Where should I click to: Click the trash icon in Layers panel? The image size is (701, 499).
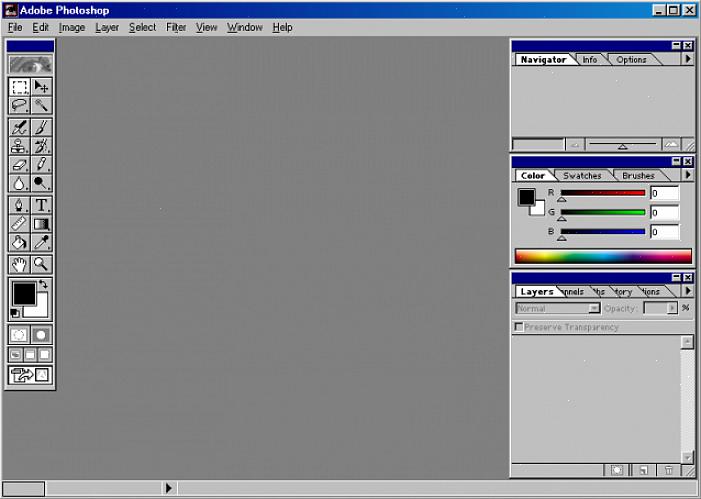click(x=668, y=470)
